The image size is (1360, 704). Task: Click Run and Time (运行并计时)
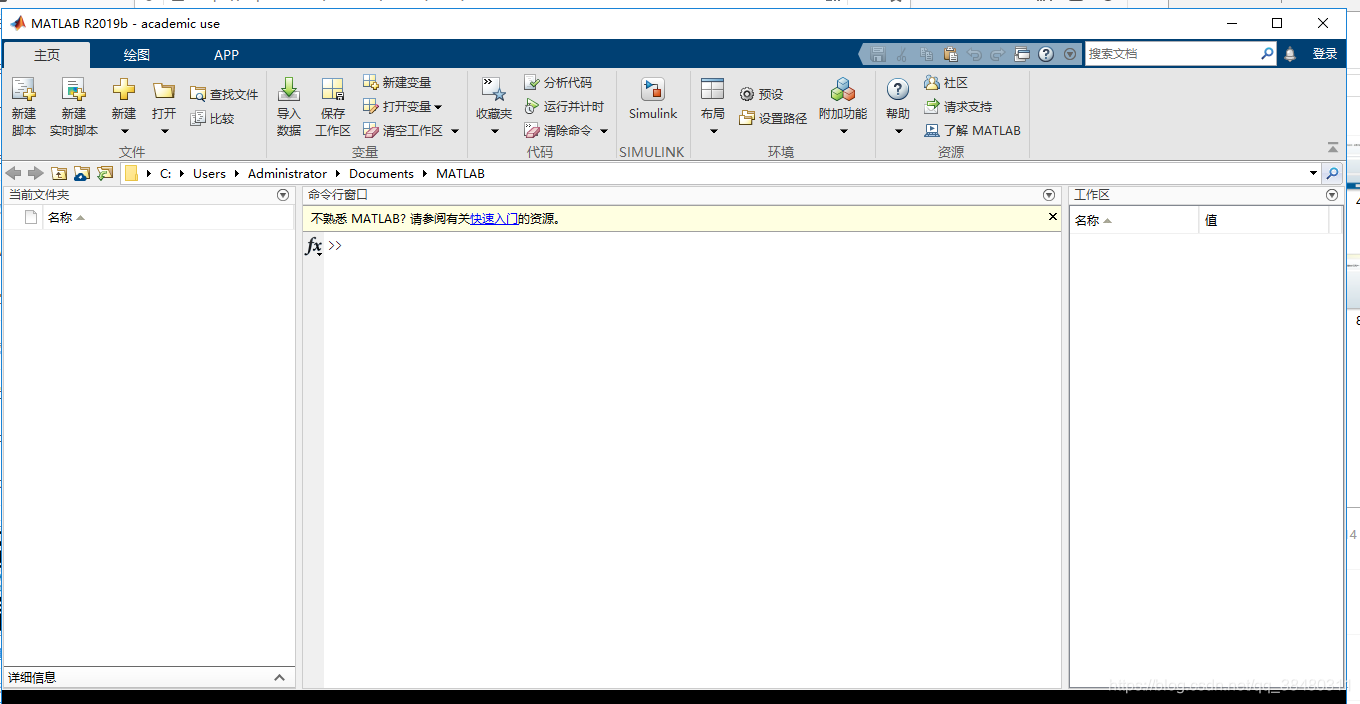[564, 106]
